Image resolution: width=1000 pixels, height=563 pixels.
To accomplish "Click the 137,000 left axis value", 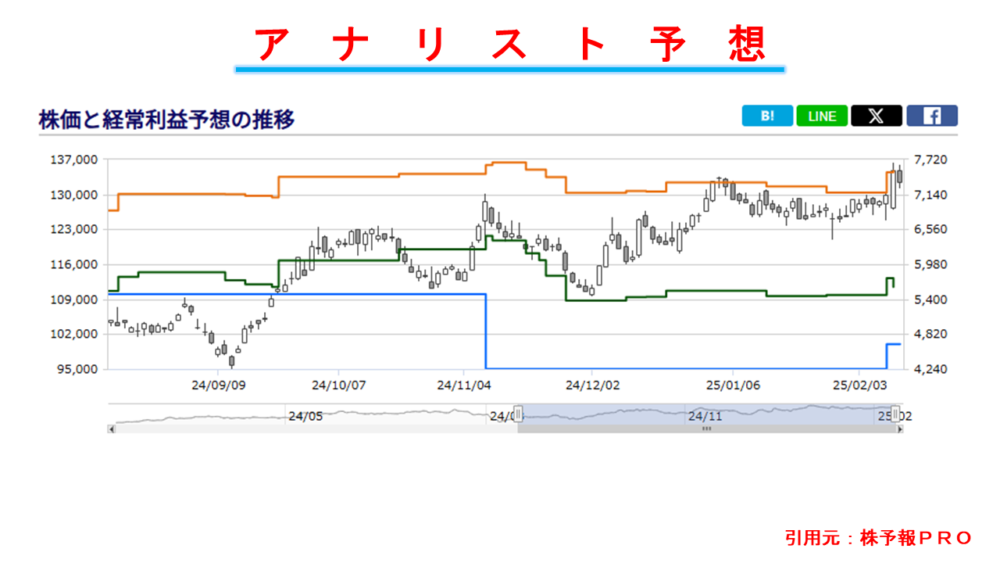I will [x=74, y=159].
